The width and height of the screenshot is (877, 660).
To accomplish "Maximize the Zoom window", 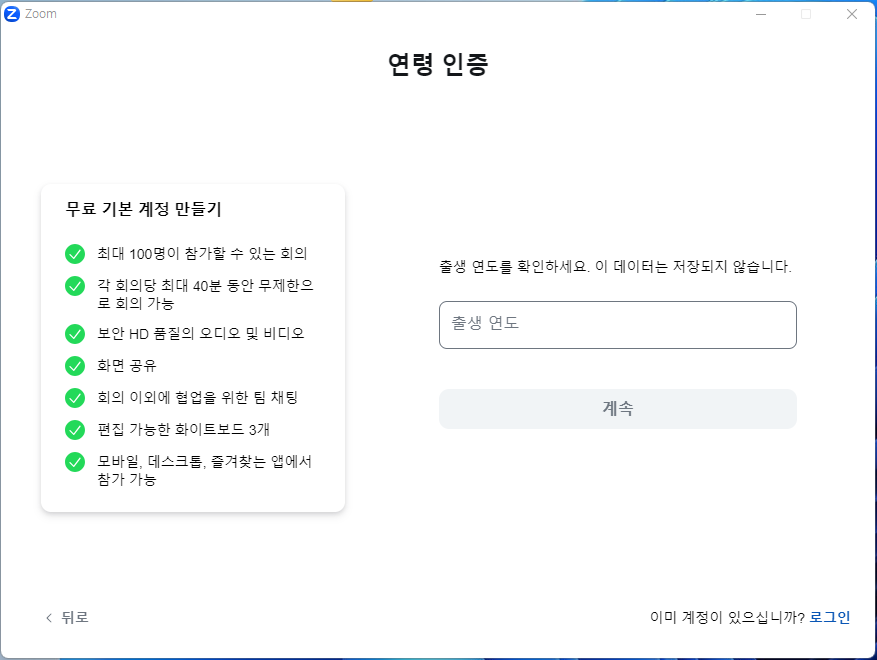I will (808, 13).
